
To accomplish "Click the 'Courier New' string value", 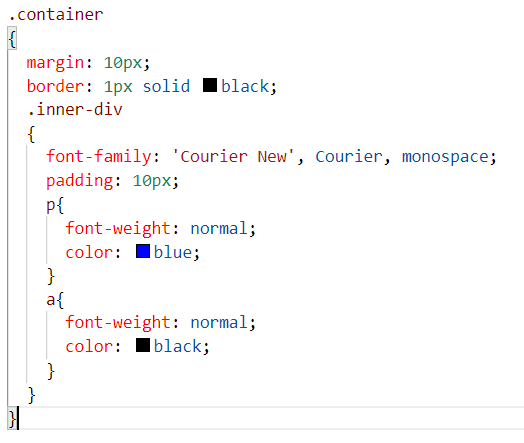I will (x=233, y=157).
